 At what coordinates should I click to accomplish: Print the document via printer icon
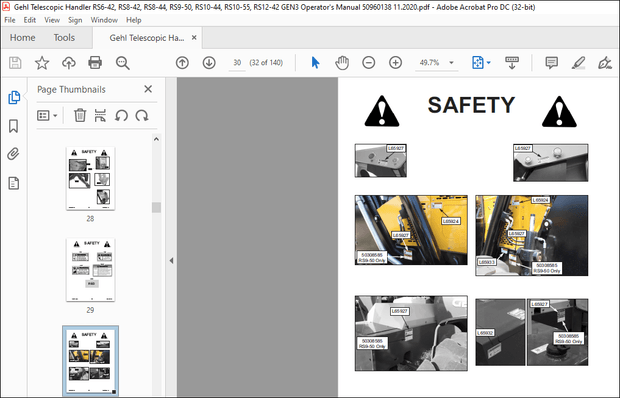coord(95,63)
